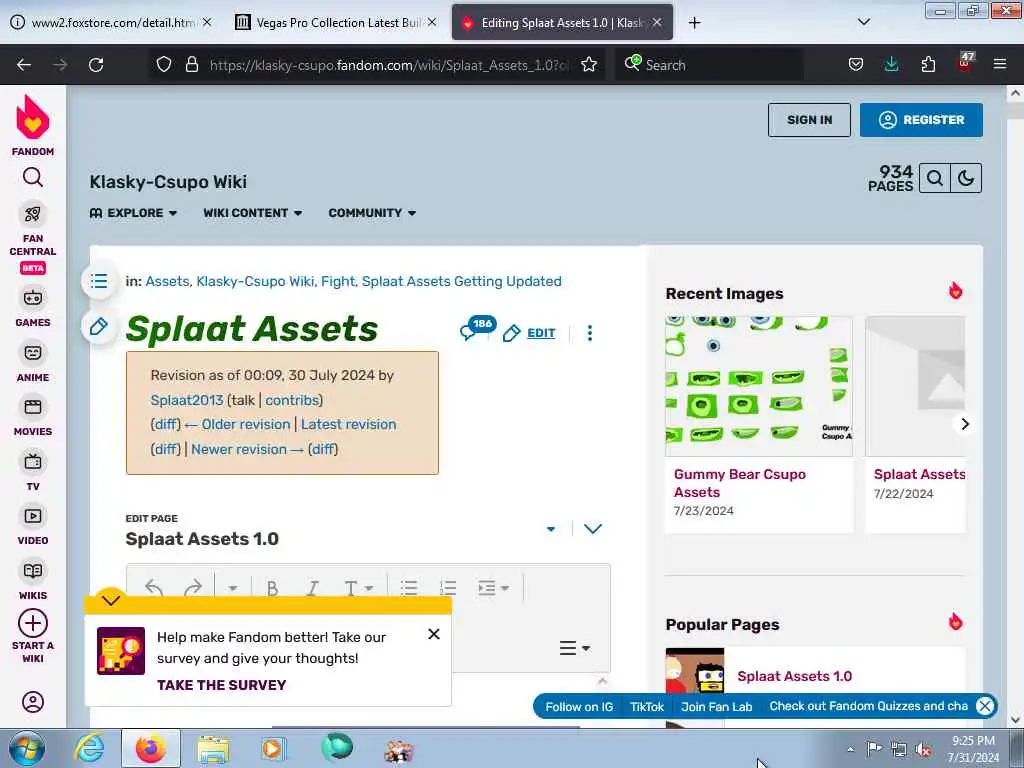Click the Start a Wiki plus icon
This screenshot has height=768, width=1024.
tap(33, 623)
